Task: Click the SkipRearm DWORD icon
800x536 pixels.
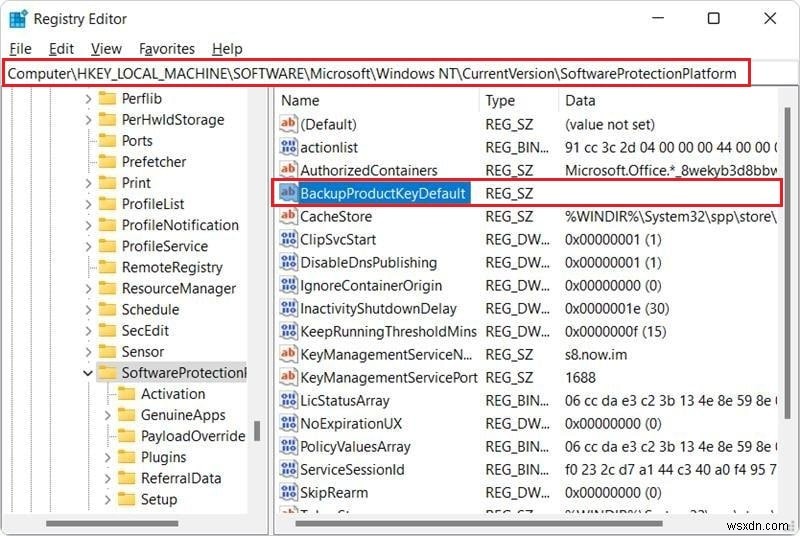Action: (288, 493)
